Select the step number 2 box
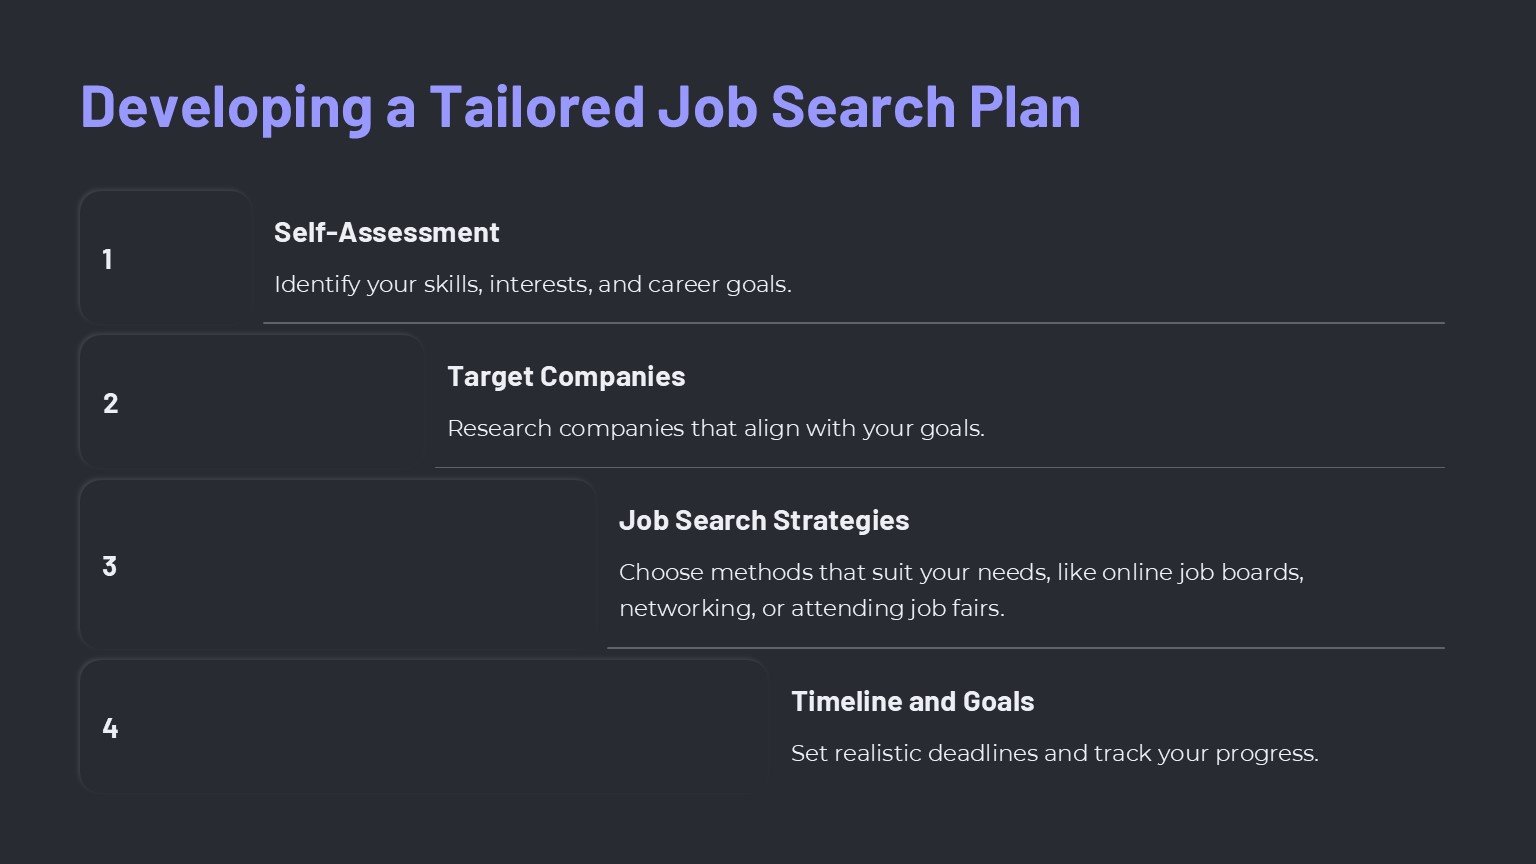 pos(252,402)
